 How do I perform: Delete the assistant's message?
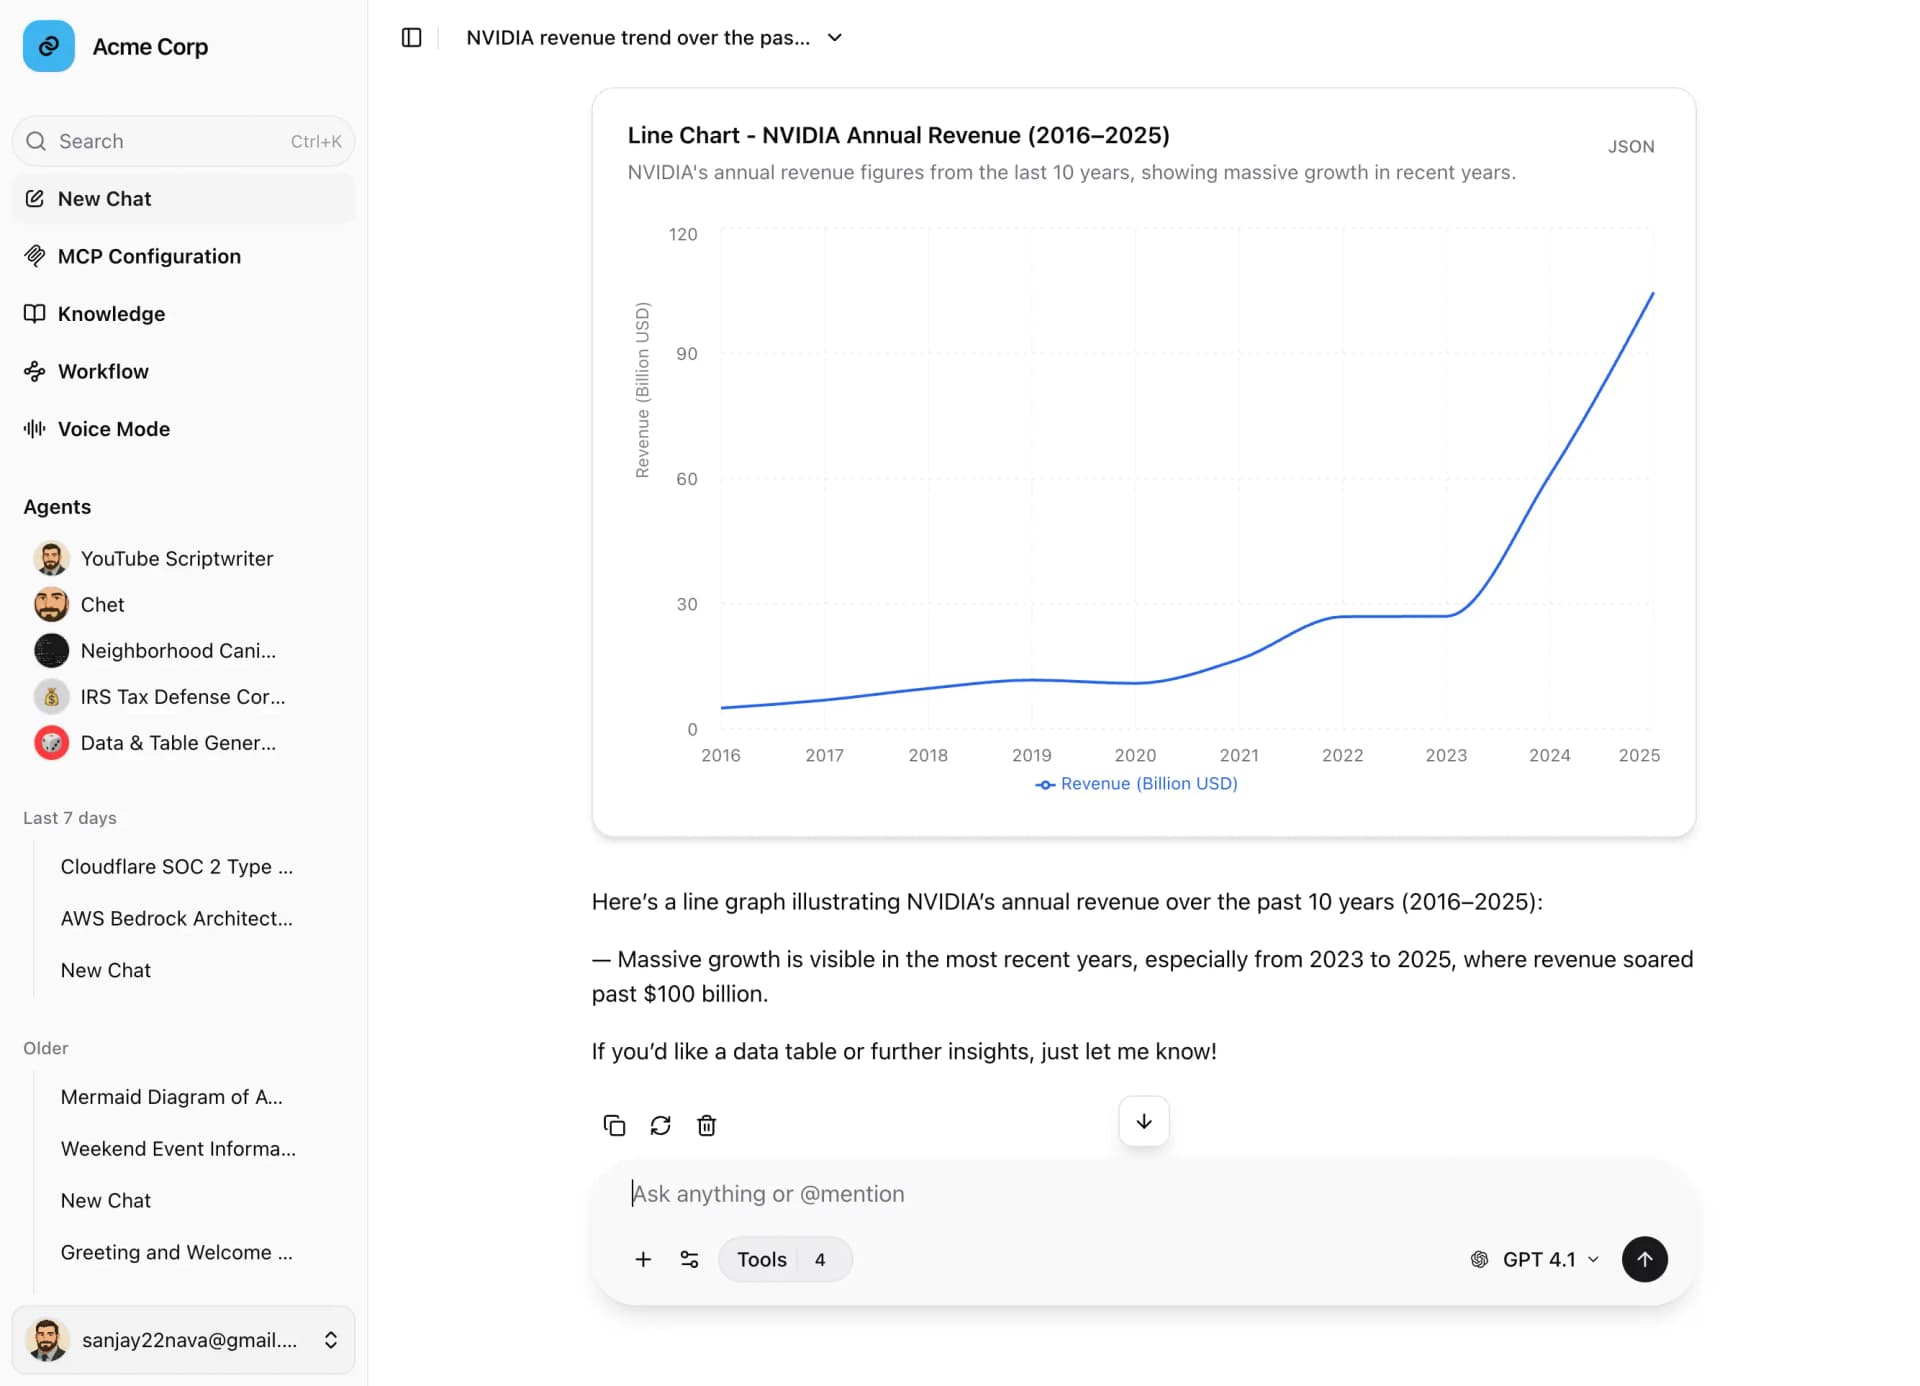tap(707, 1125)
